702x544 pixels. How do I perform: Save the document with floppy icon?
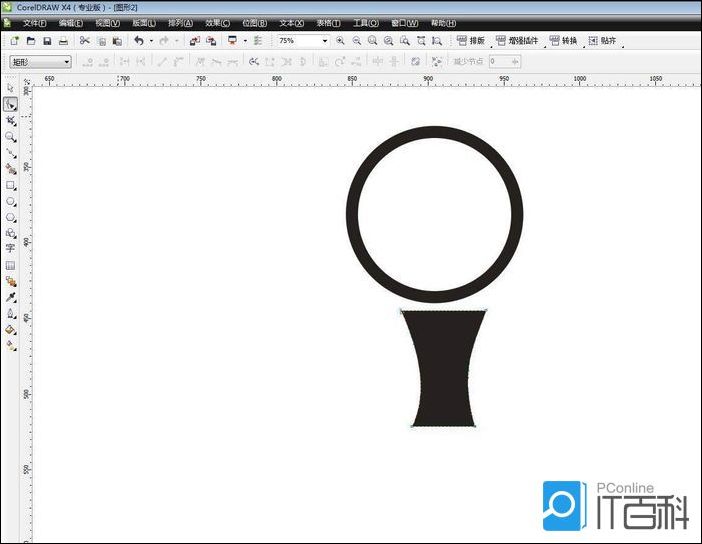pos(47,41)
